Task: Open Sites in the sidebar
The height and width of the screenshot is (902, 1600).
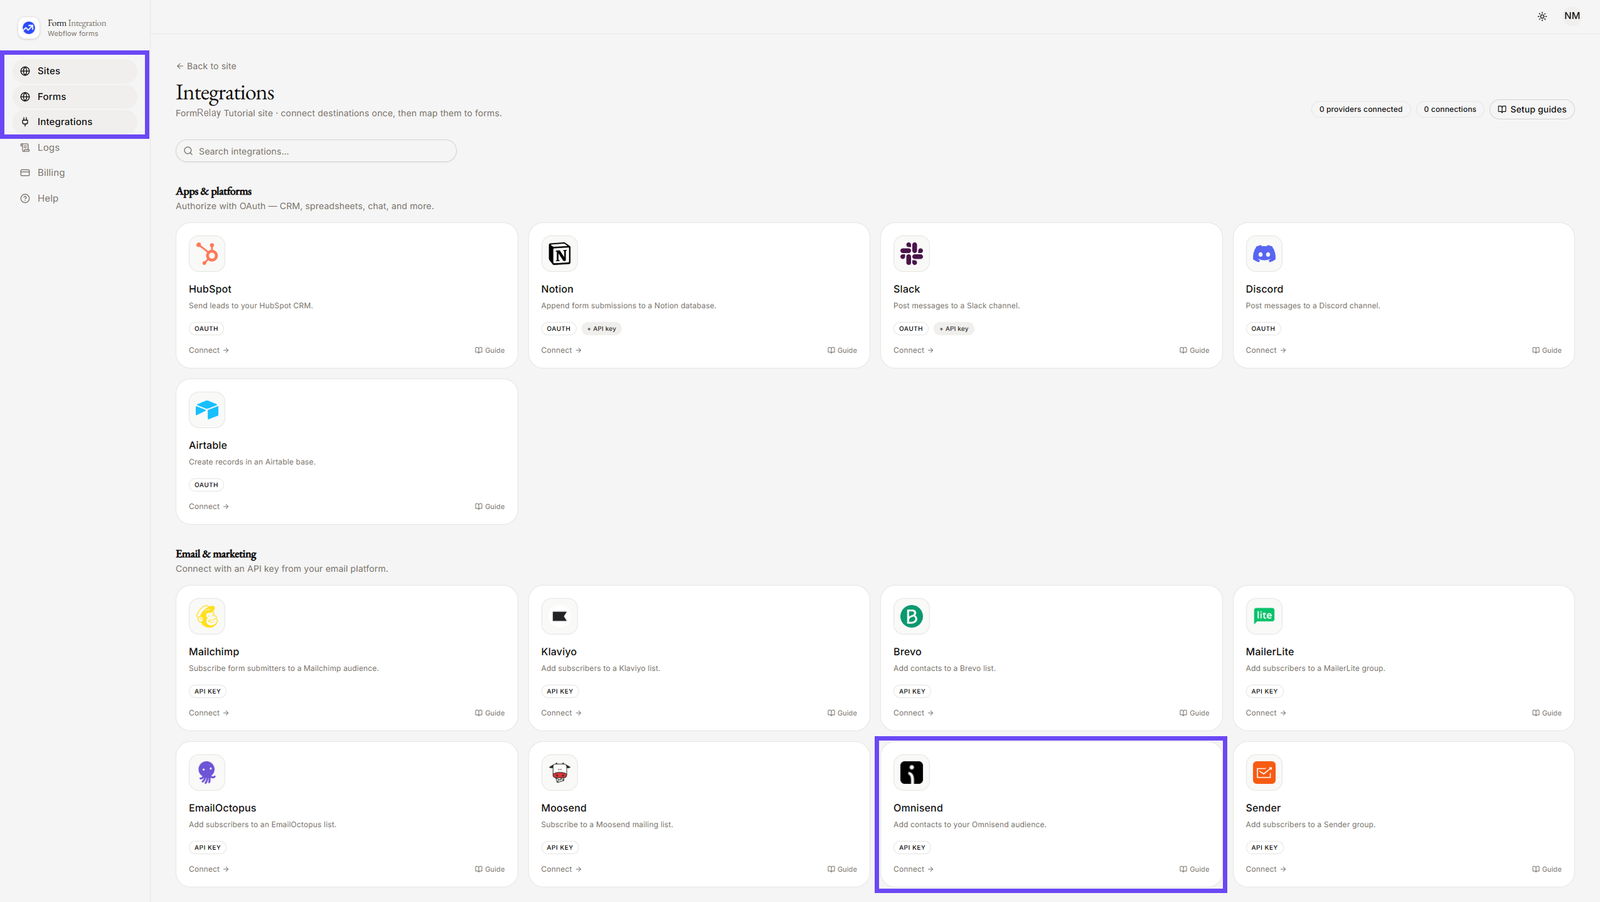Action: [x=75, y=71]
